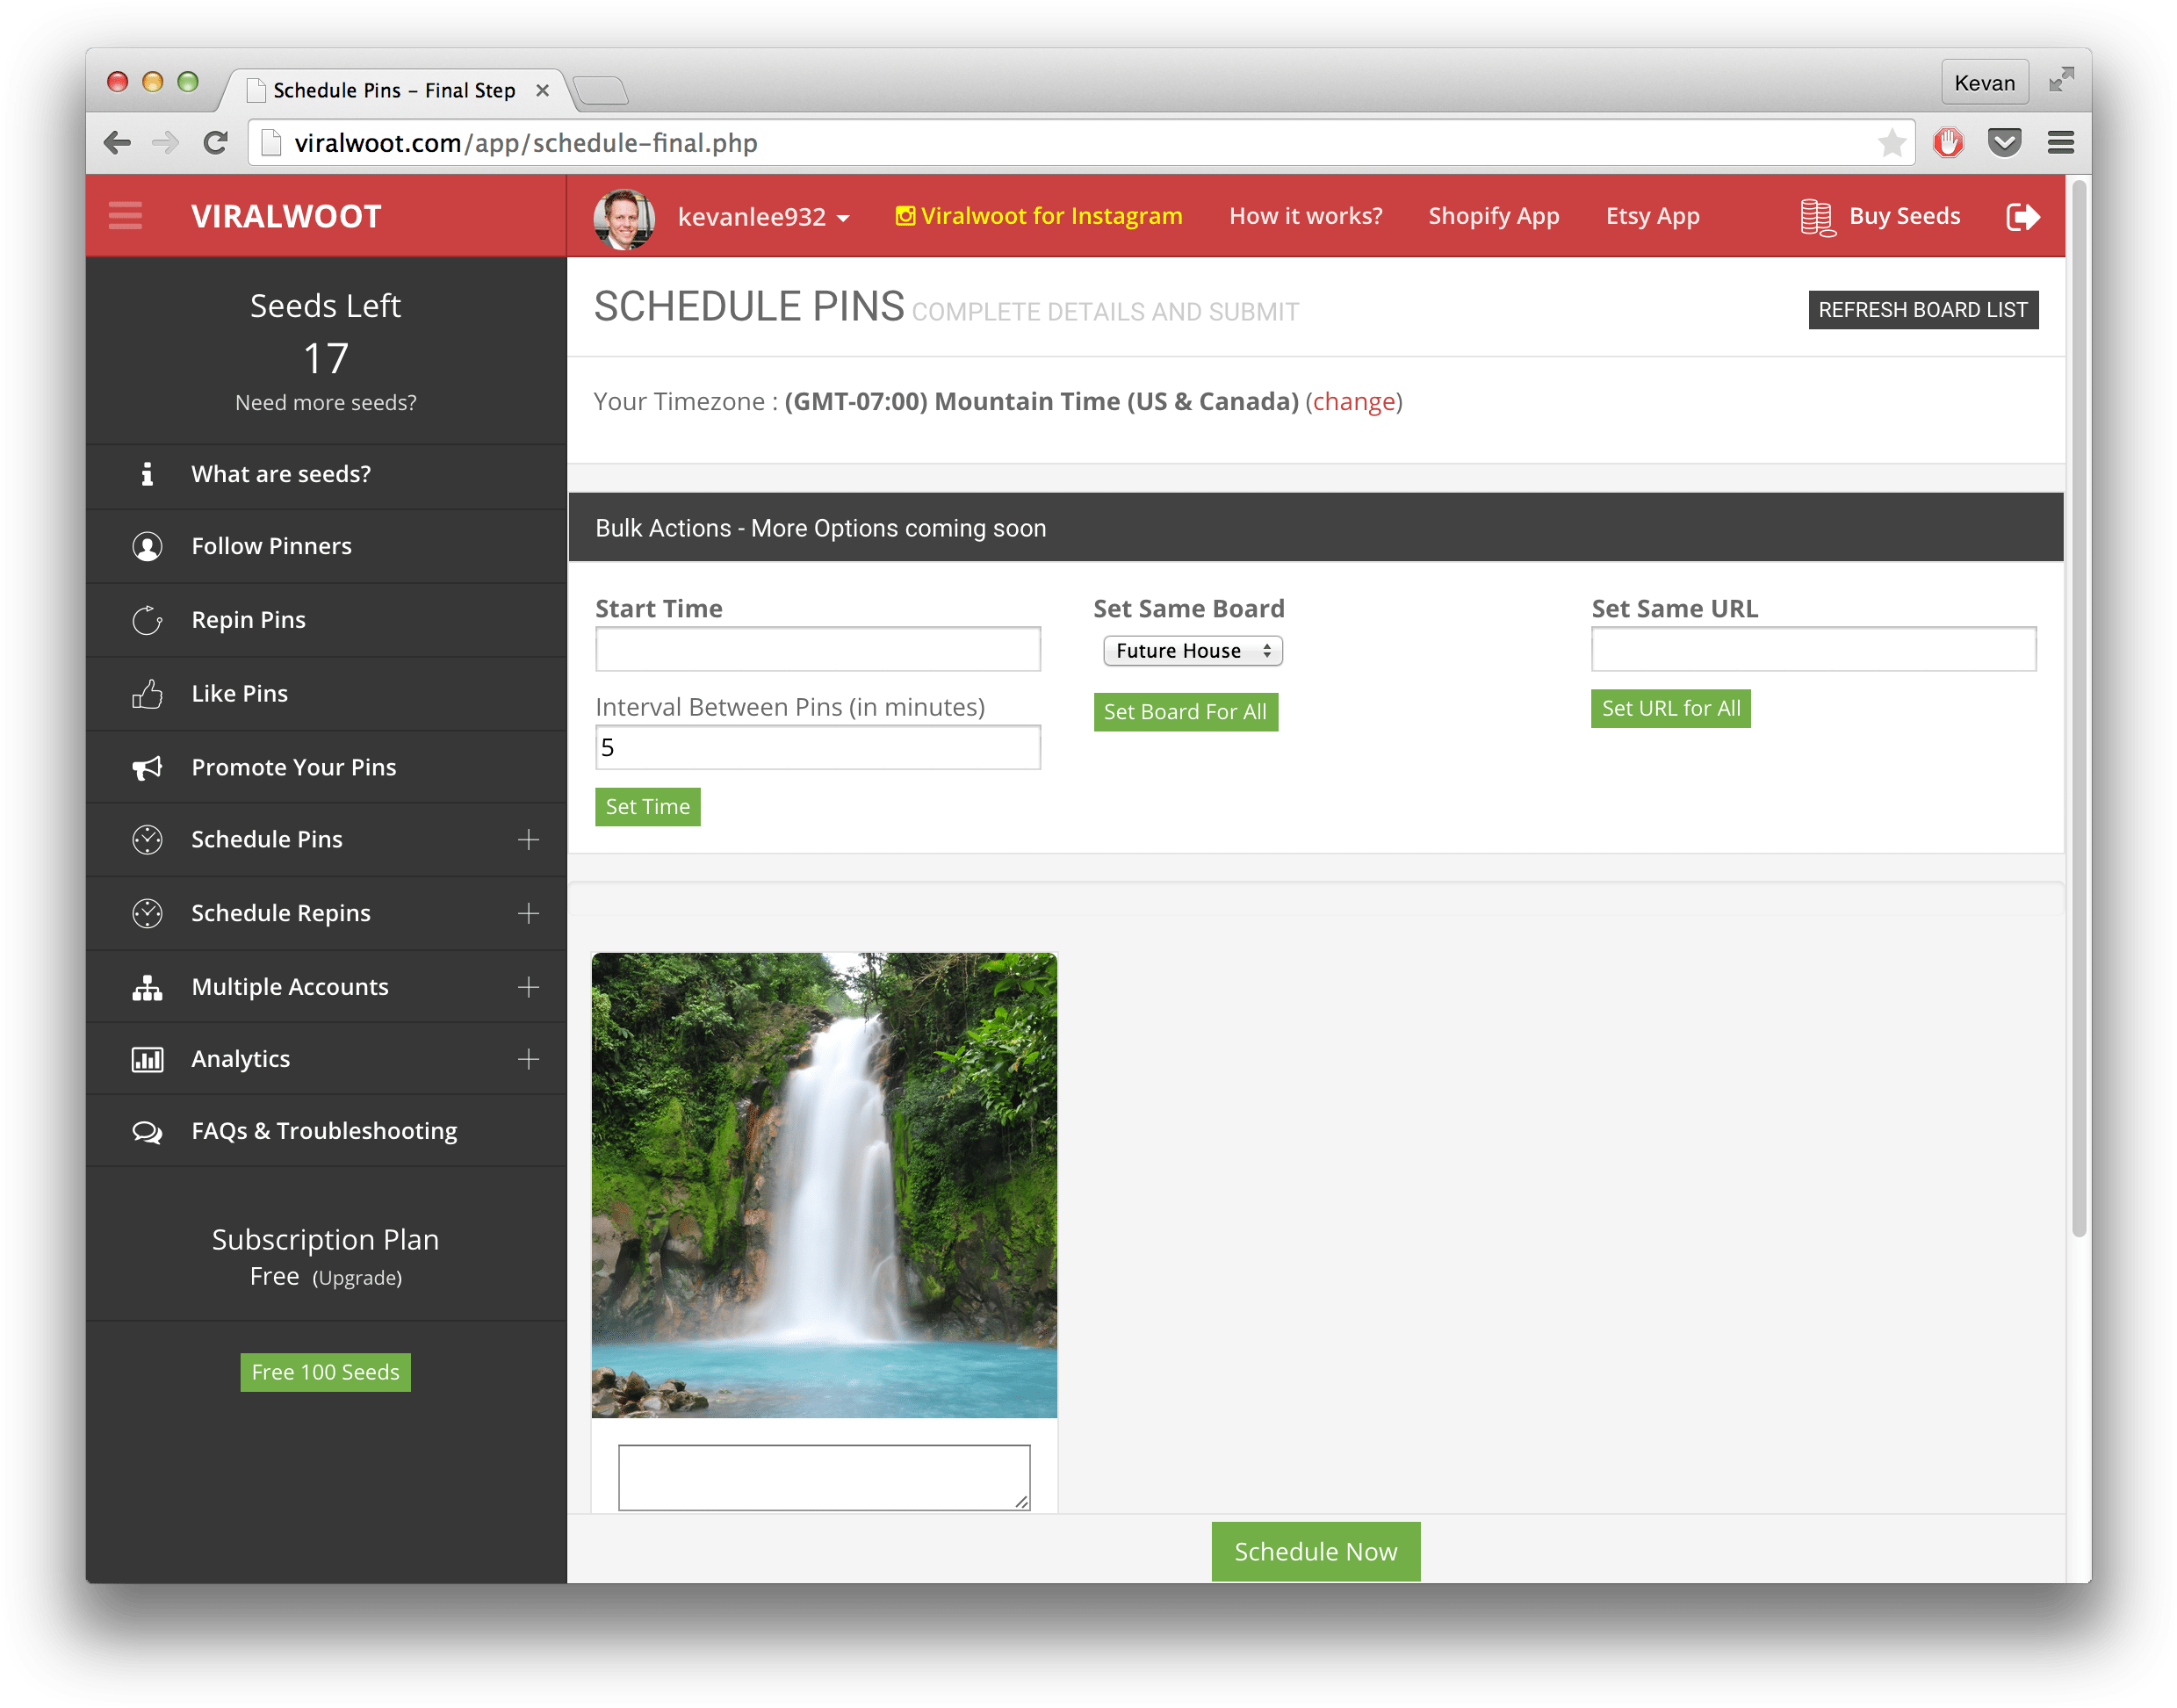Expand the Schedule Pins submenu
This screenshot has width=2177, height=1708.
point(528,840)
